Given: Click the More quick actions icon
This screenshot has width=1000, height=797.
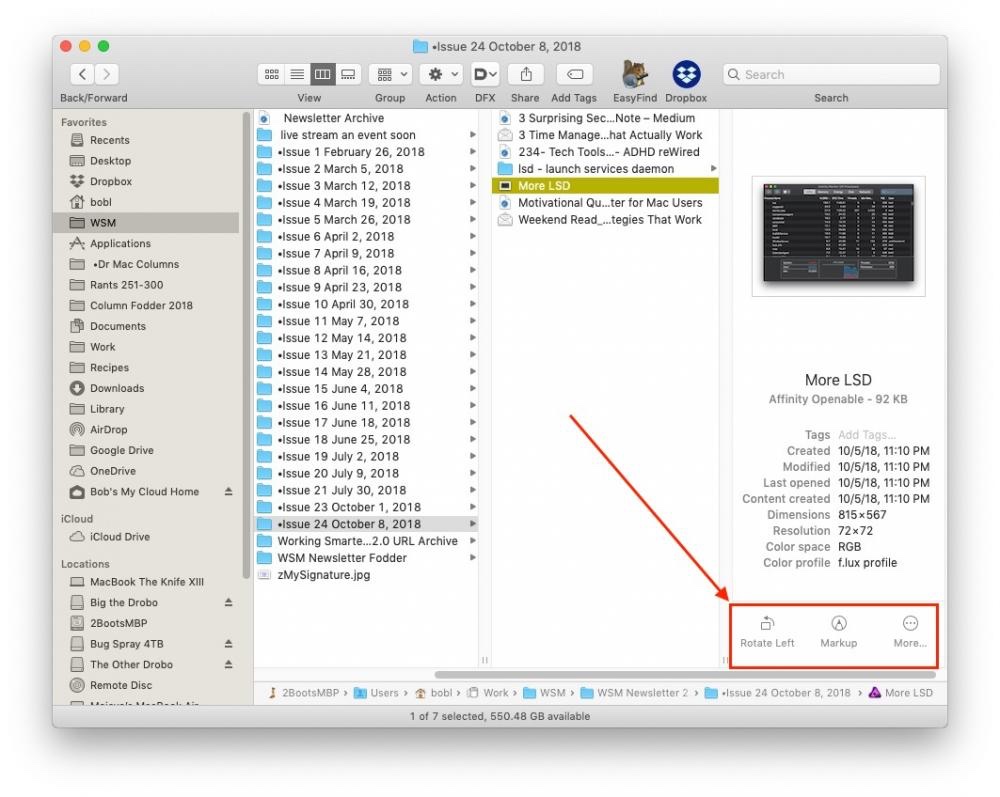Looking at the screenshot, I should pyautogui.click(x=909, y=624).
